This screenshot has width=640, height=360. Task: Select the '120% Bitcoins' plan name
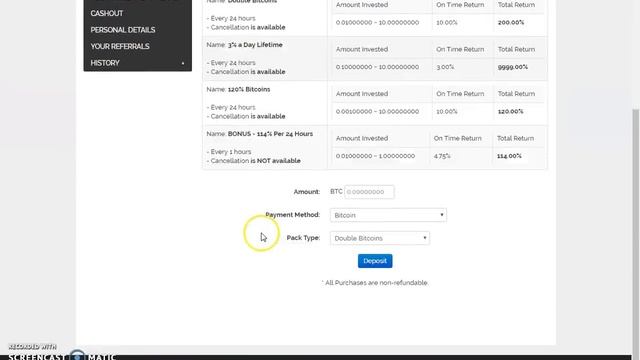(249, 89)
